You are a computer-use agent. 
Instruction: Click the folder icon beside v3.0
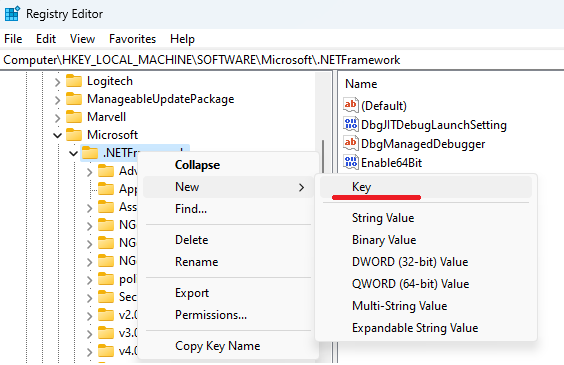coord(106,333)
